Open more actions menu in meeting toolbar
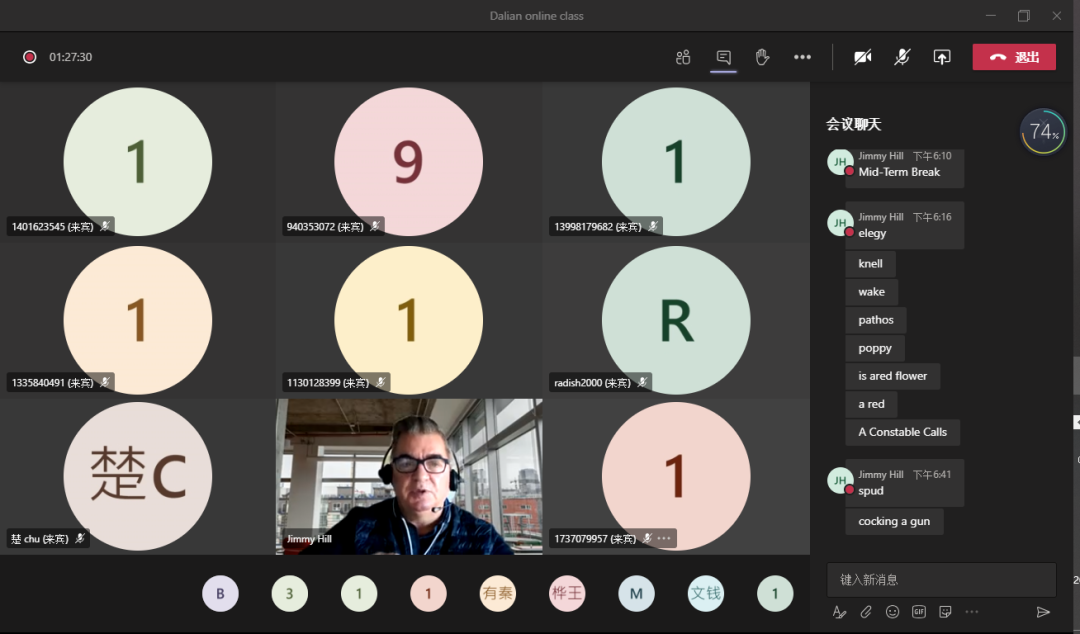Screen dimensions: 1080x634 tap(802, 57)
